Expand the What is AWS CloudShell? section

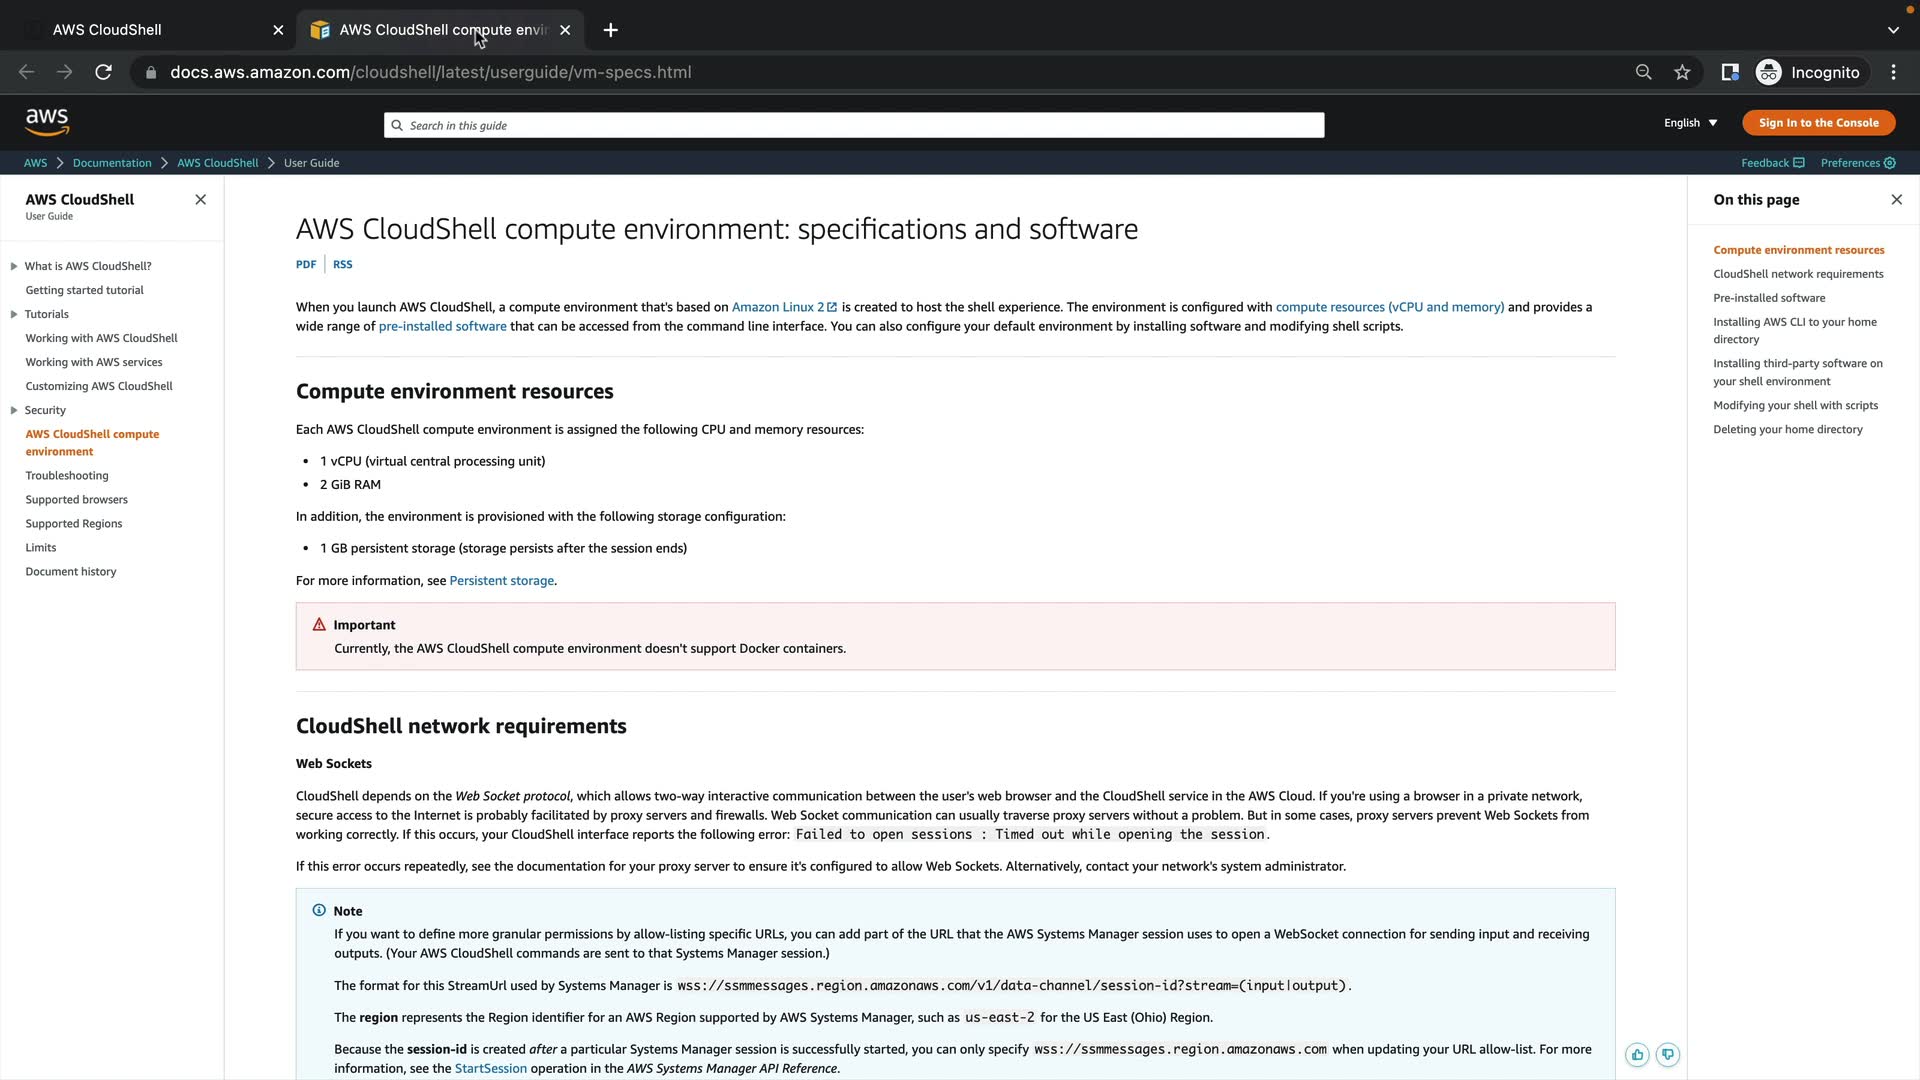(14, 266)
